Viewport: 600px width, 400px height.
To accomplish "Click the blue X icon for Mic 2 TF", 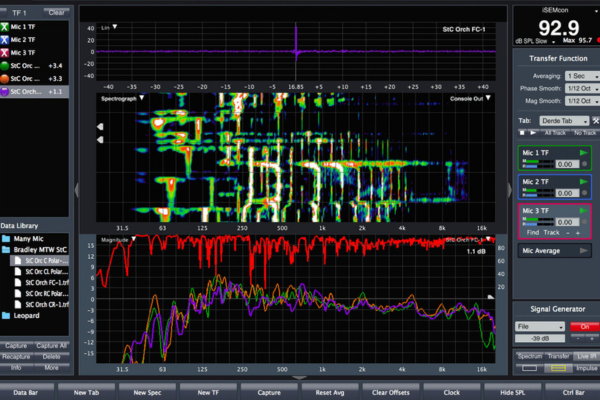I will pos(5,40).
